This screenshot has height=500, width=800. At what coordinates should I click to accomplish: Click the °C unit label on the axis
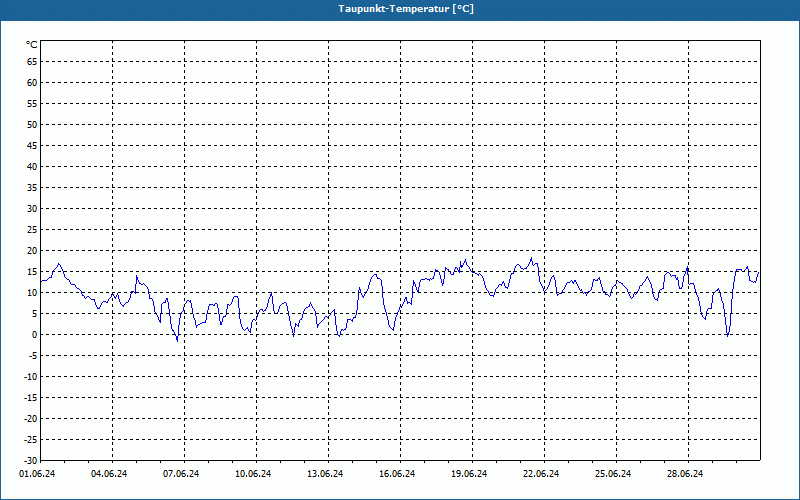coord(32,45)
